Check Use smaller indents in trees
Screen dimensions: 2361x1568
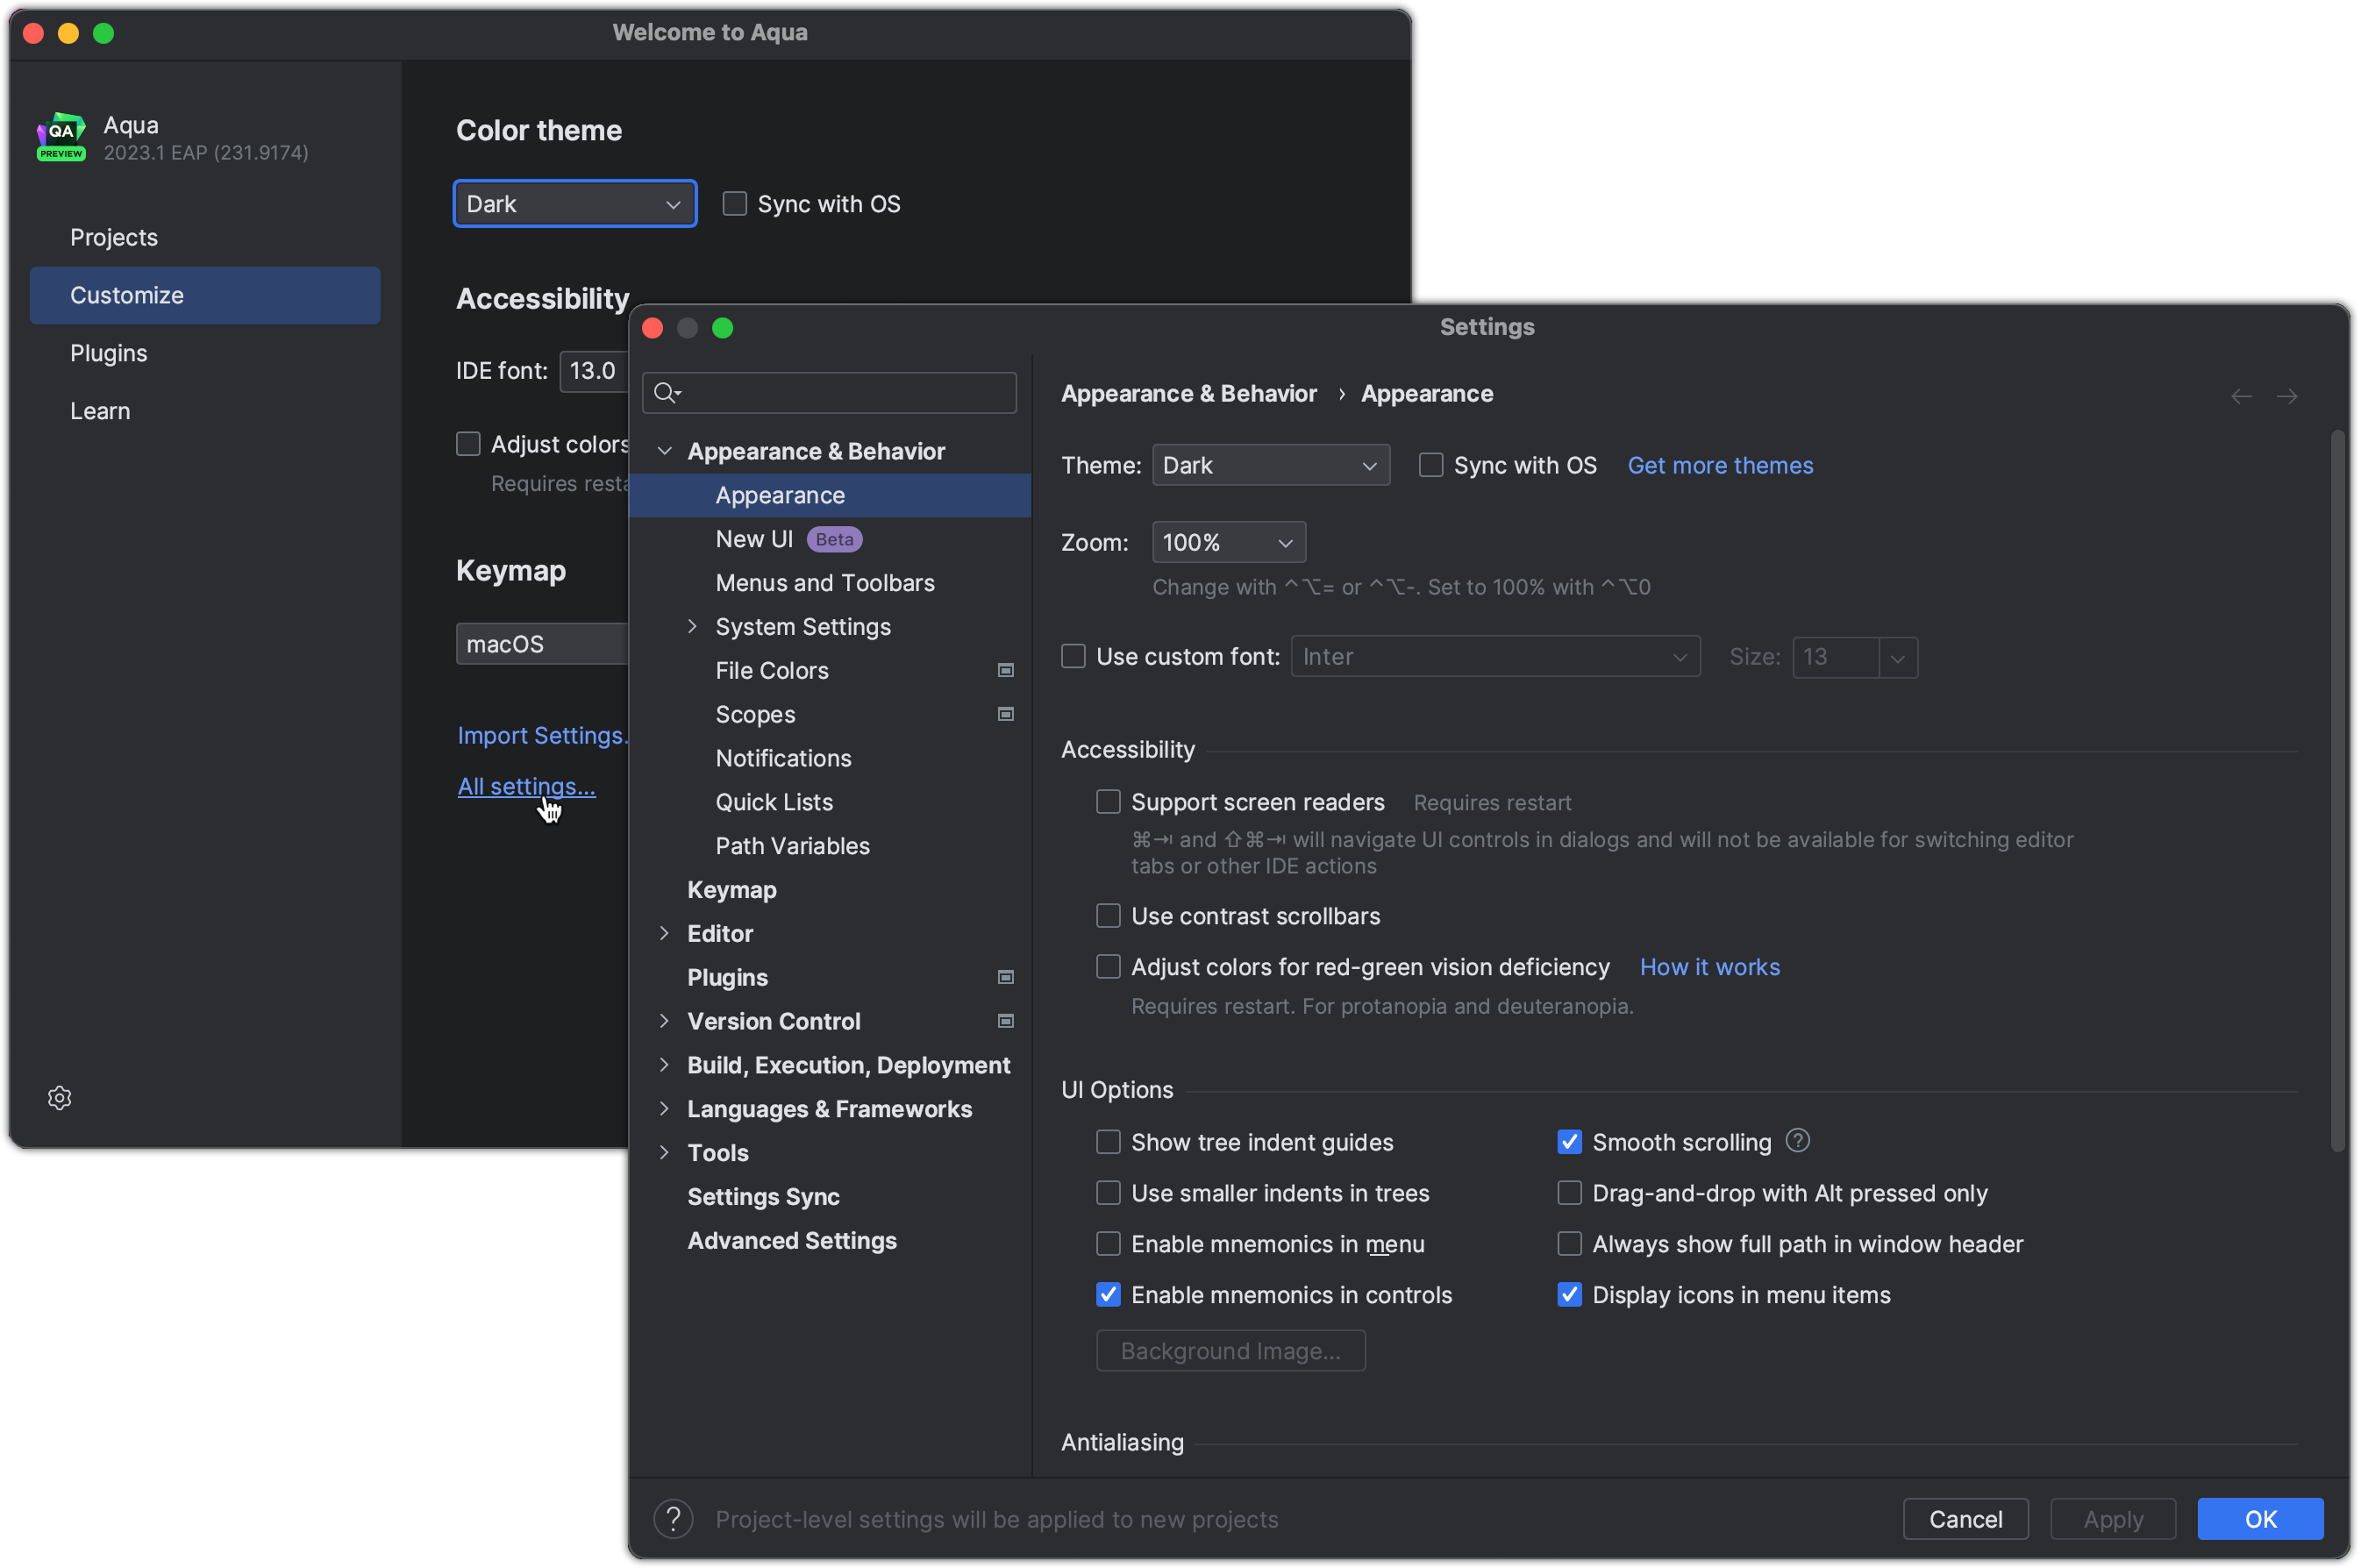[x=1108, y=1193]
